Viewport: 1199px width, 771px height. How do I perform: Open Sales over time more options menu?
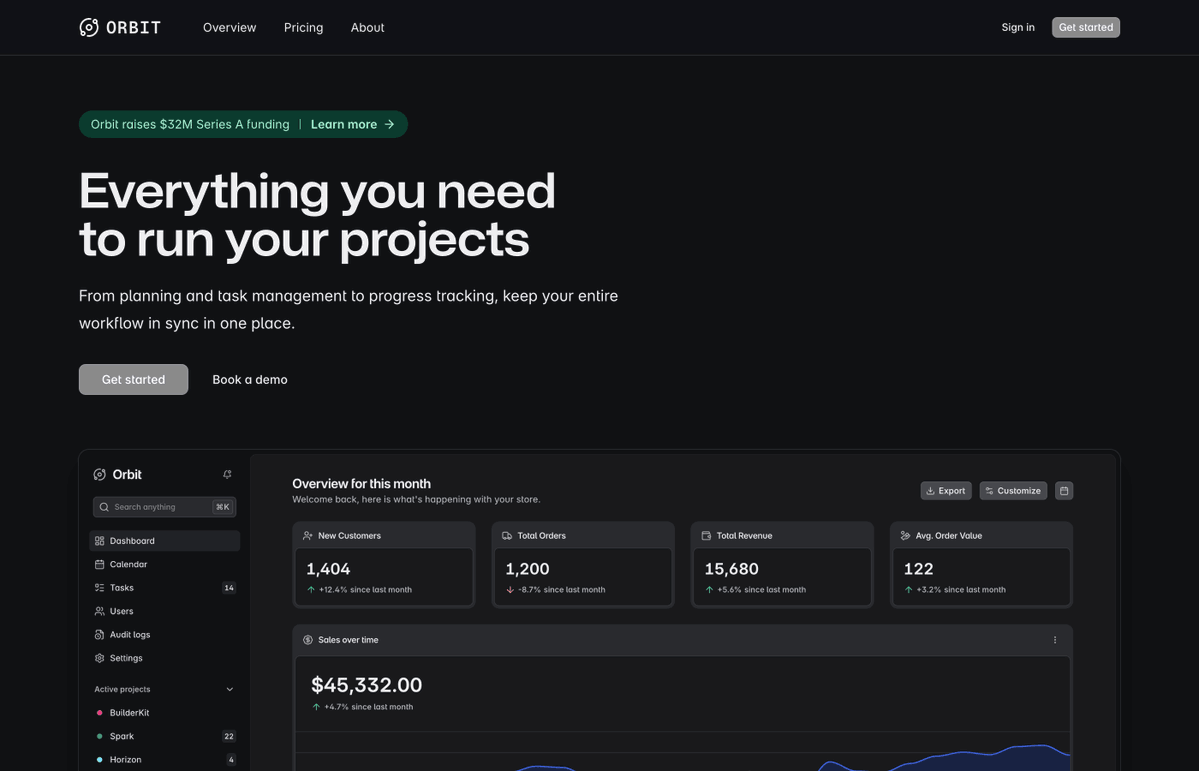click(1055, 640)
